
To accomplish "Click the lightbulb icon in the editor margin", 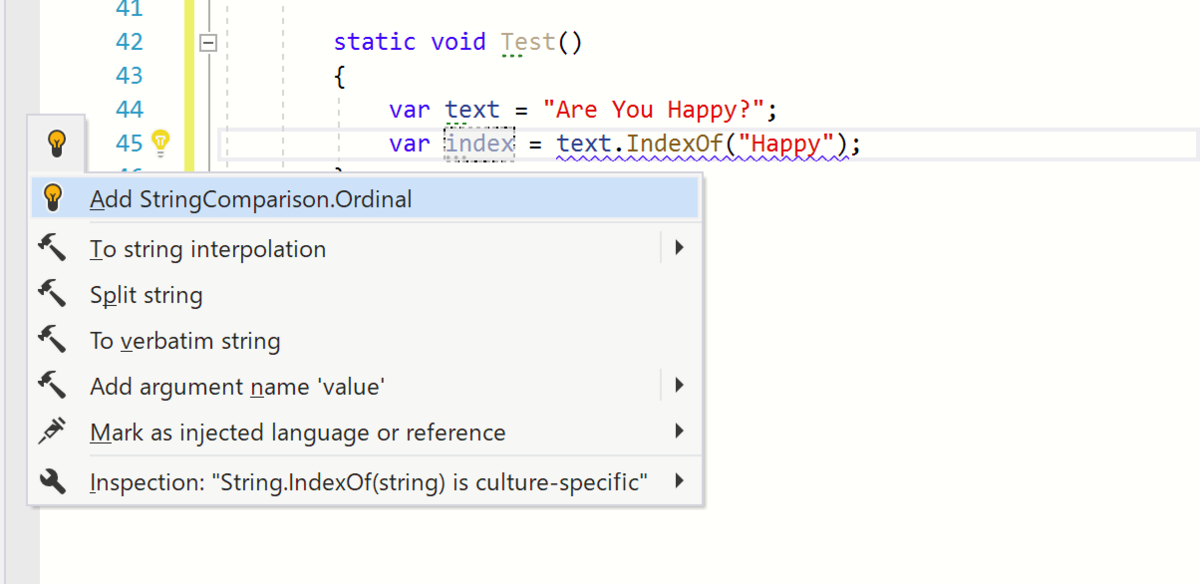I will coord(56,143).
